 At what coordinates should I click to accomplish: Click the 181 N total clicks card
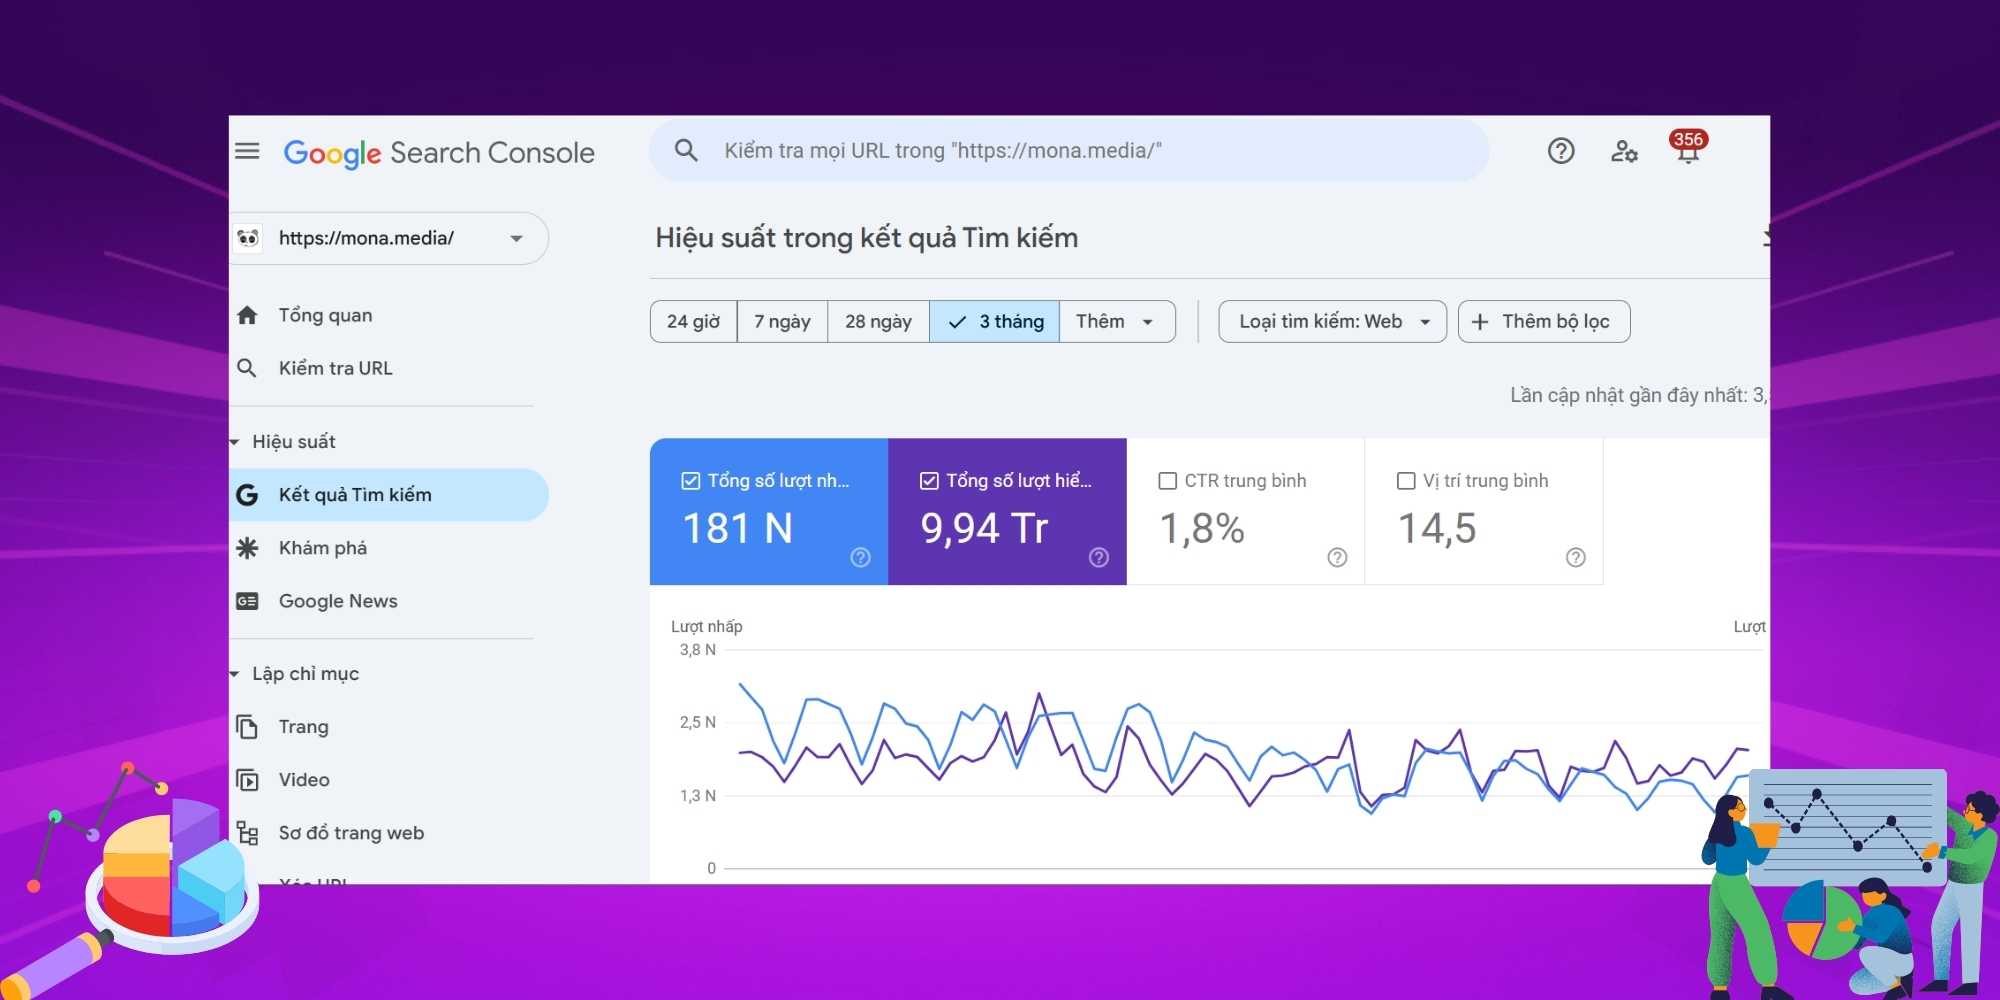pyautogui.click(x=769, y=511)
